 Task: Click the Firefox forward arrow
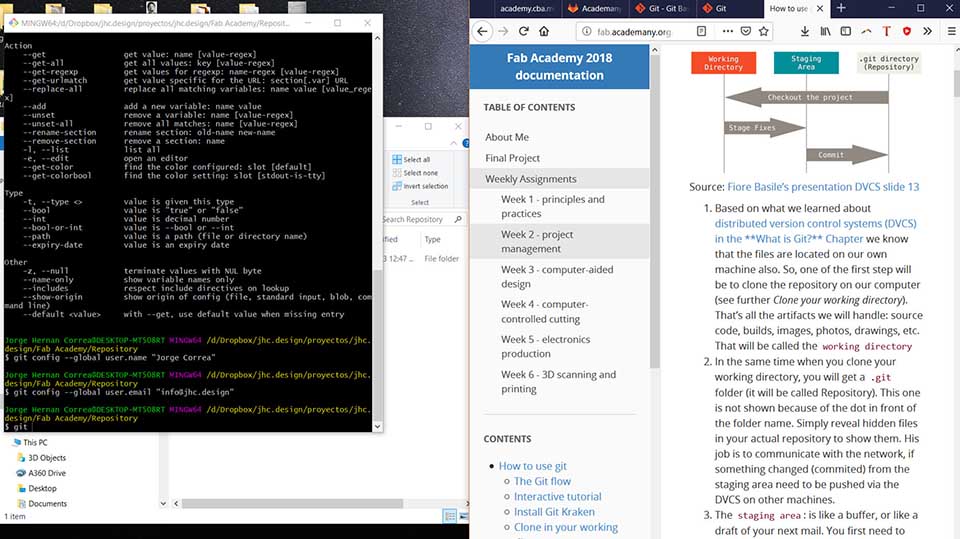pyautogui.click(x=503, y=31)
